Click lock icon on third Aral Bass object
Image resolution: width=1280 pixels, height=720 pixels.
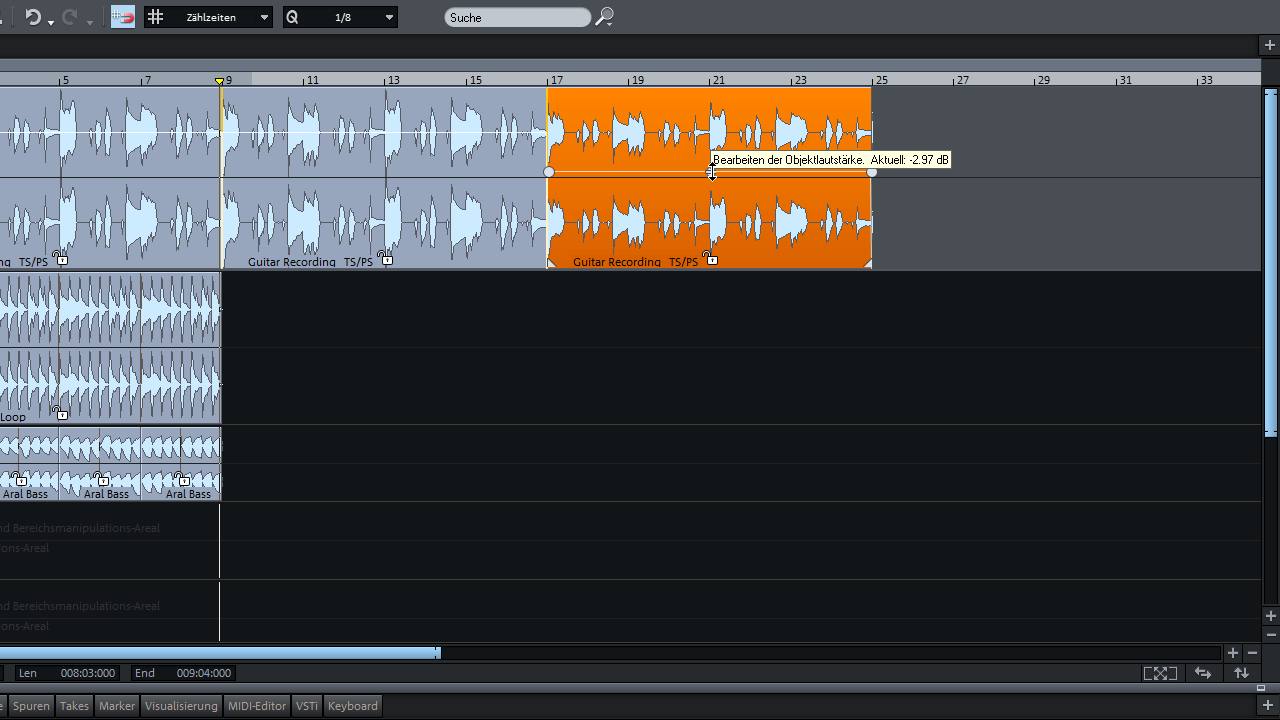[183, 480]
